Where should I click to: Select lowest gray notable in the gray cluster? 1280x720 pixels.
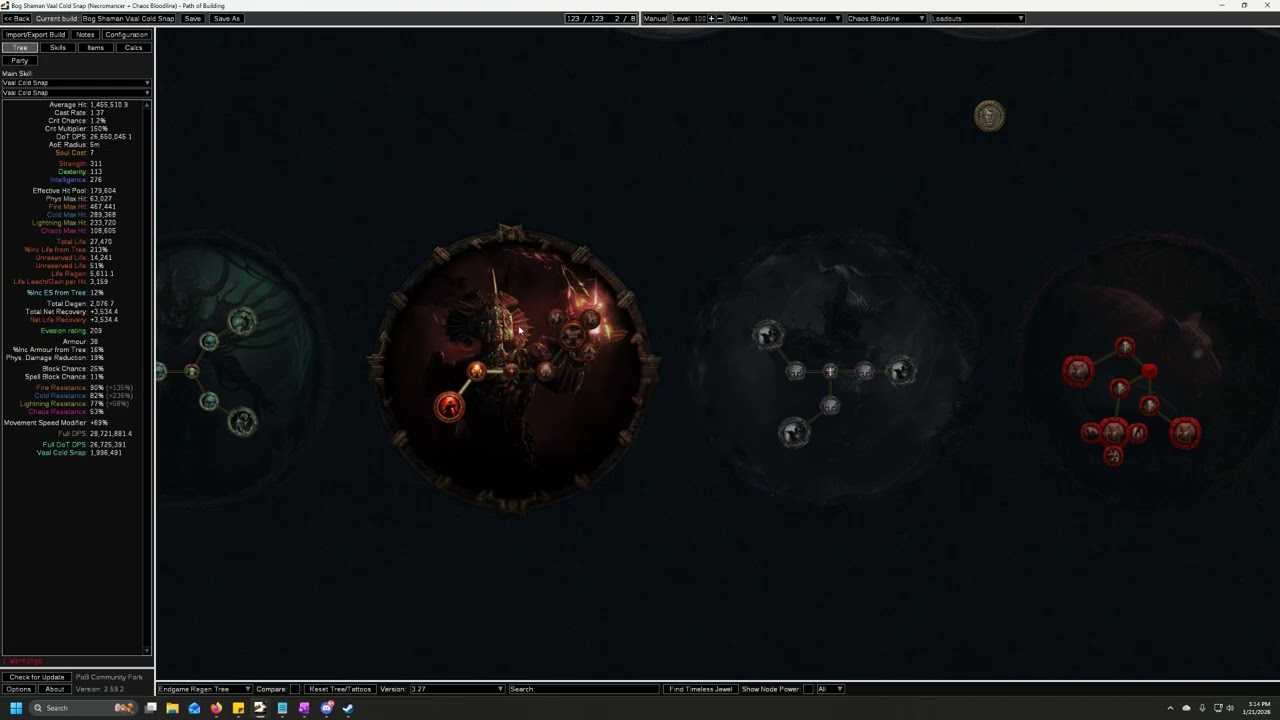[x=793, y=433]
